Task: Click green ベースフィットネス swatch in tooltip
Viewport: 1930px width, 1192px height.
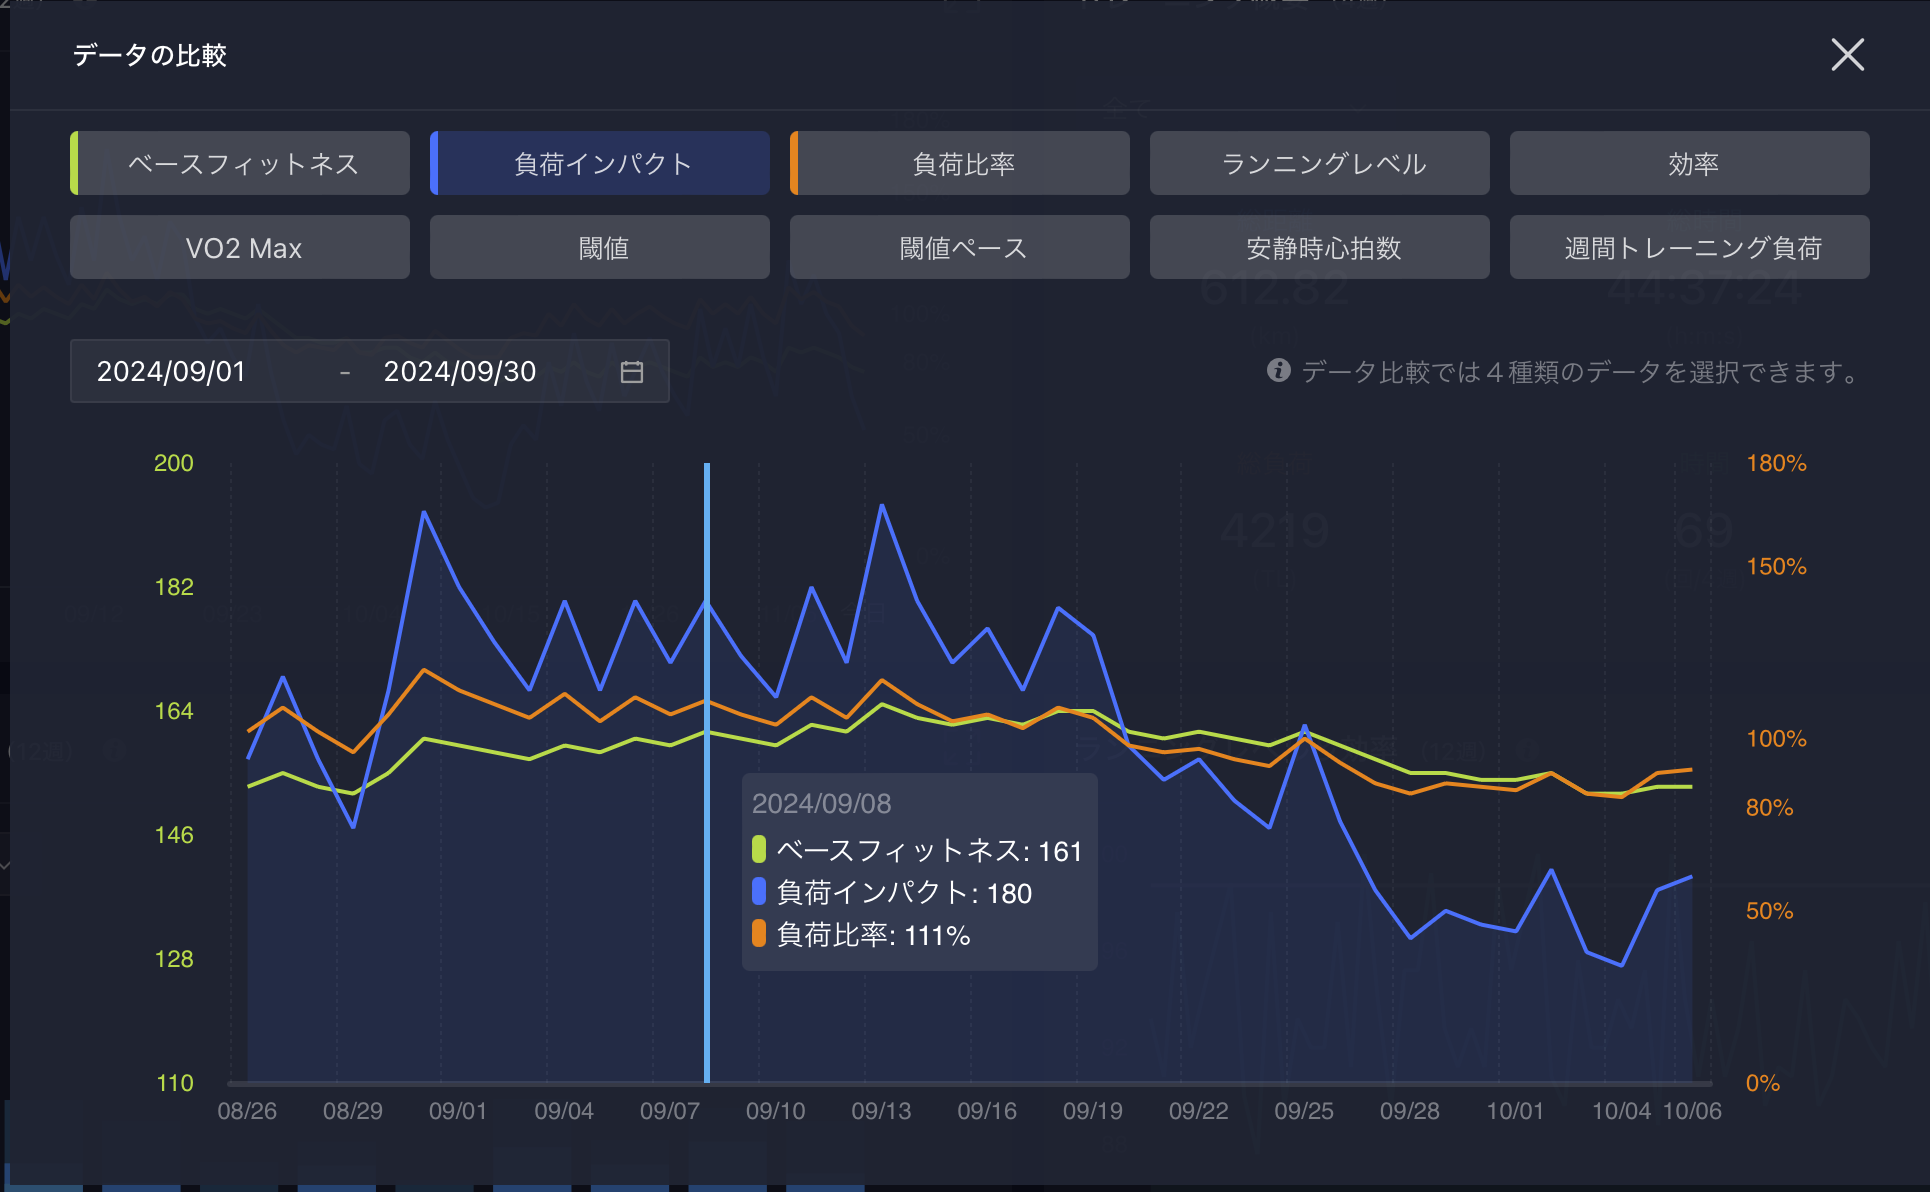Action: point(759,850)
